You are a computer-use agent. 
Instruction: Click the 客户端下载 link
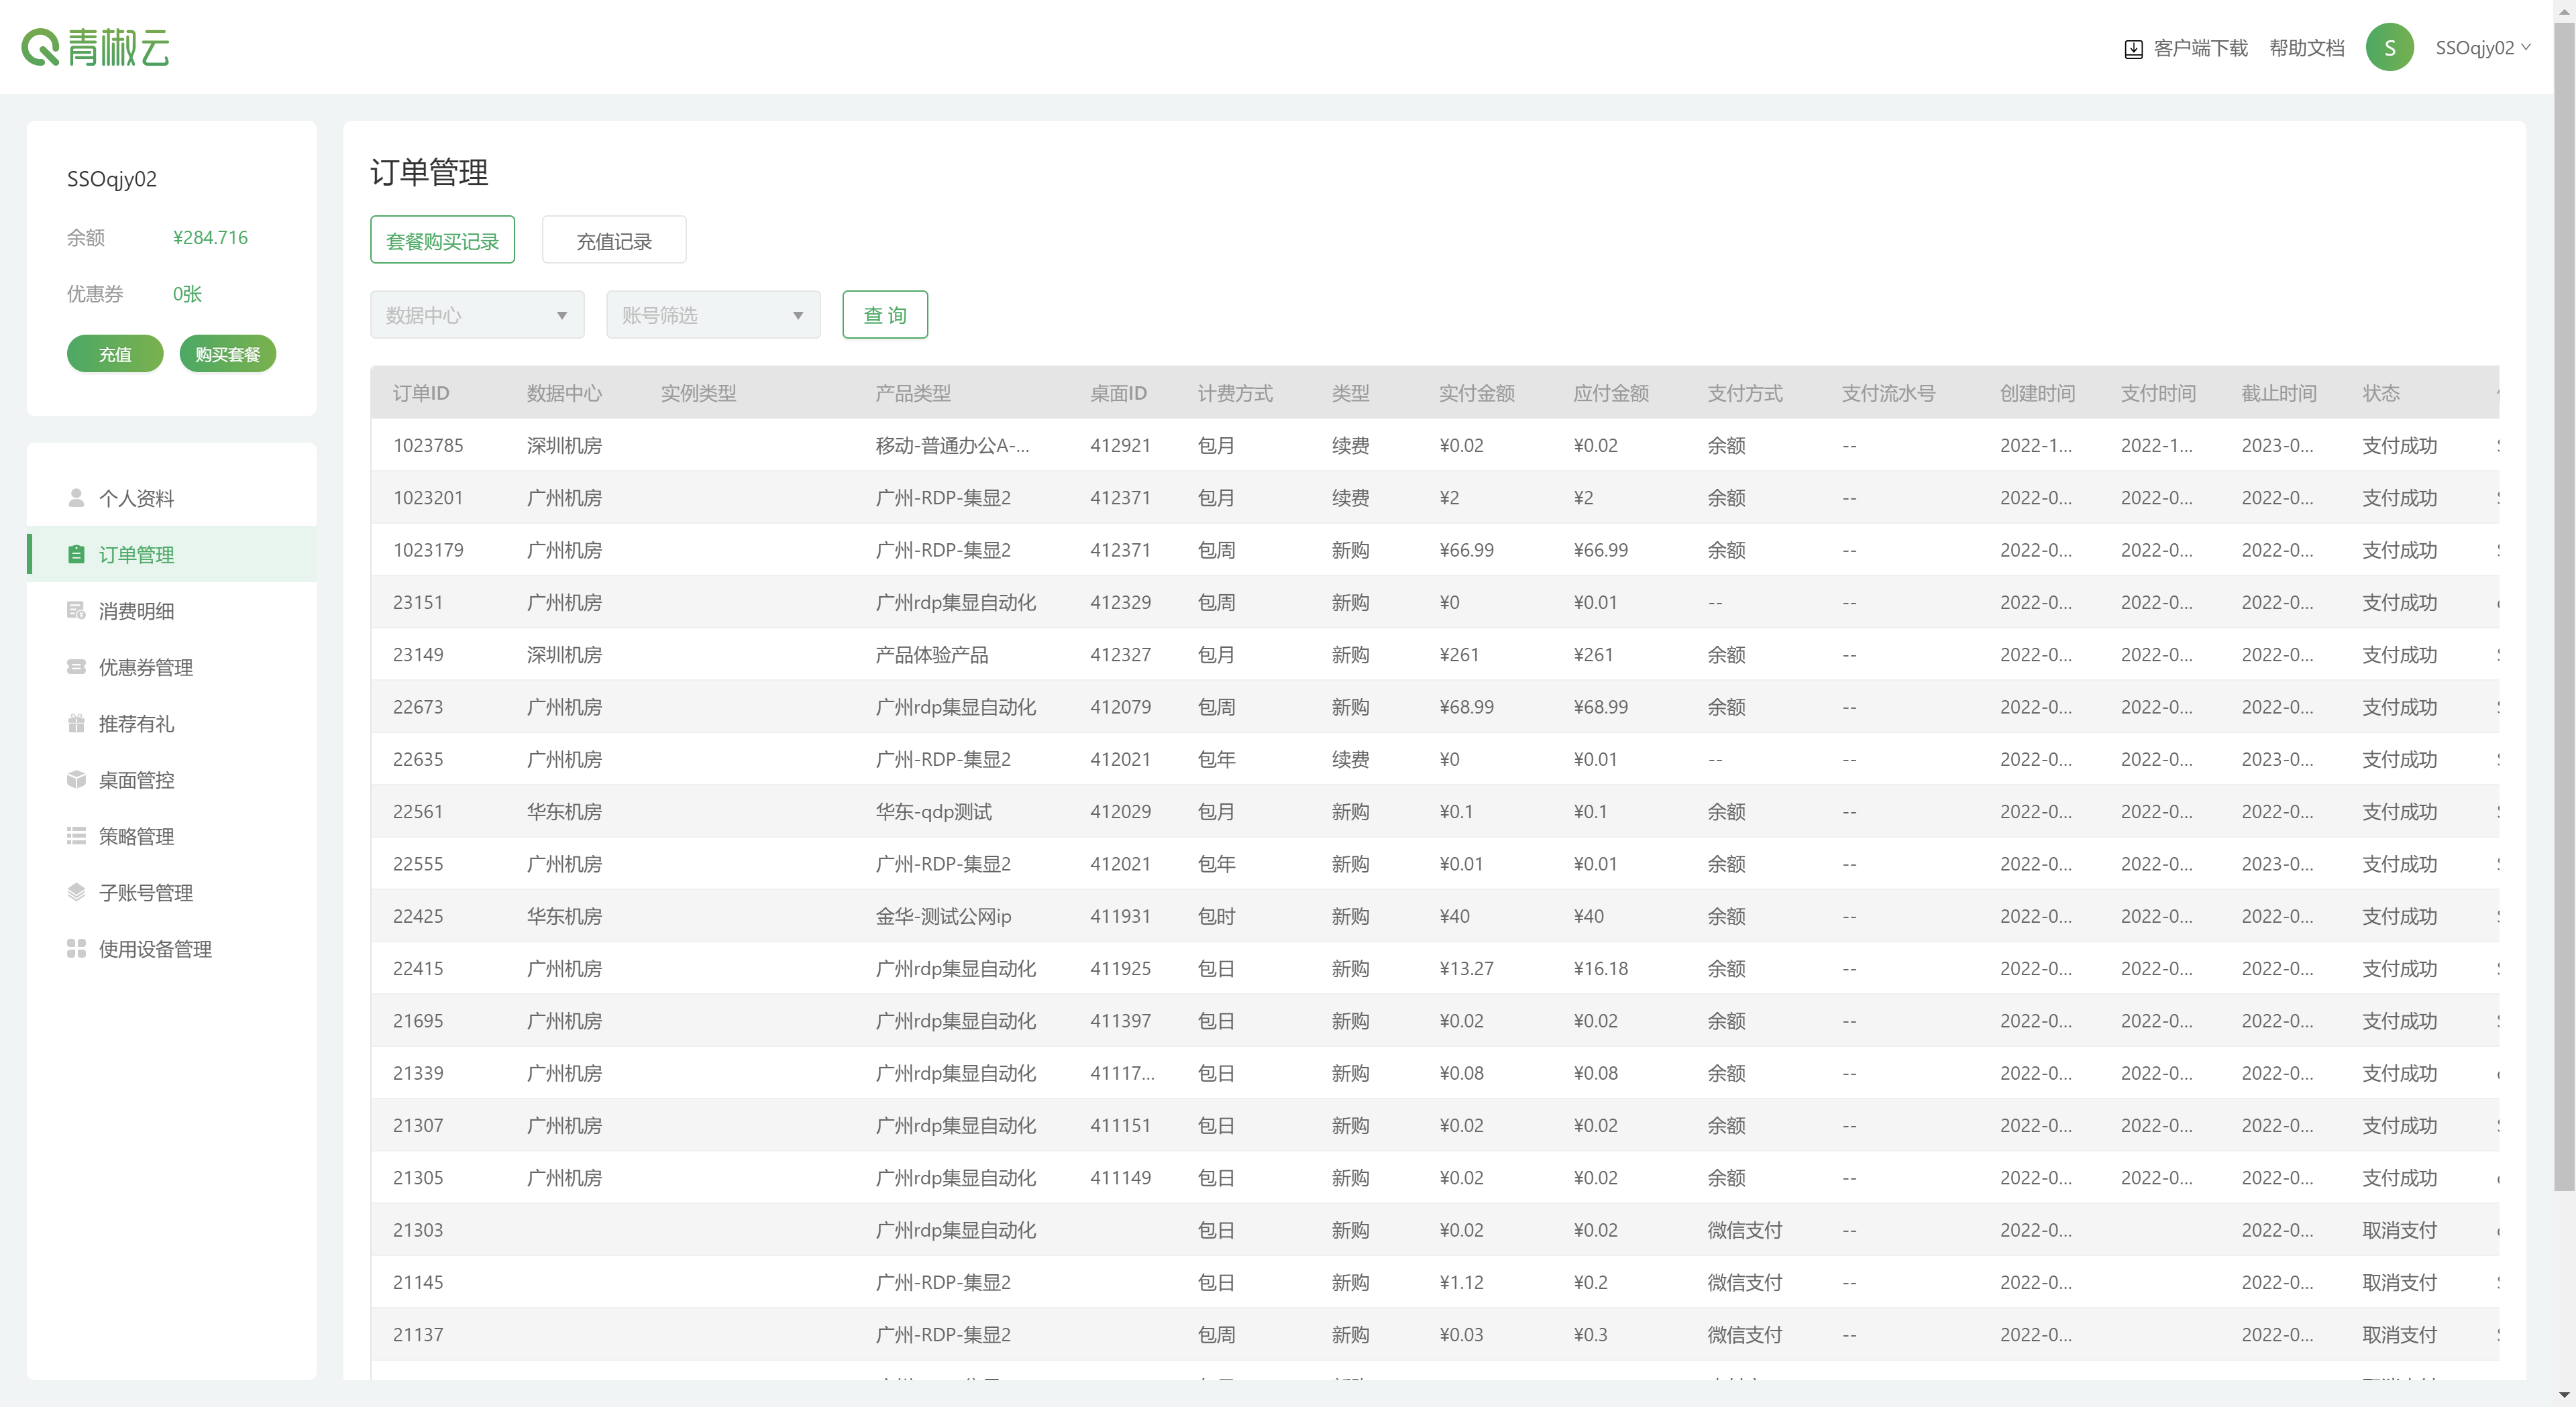pyautogui.click(x=2200, y=48)
